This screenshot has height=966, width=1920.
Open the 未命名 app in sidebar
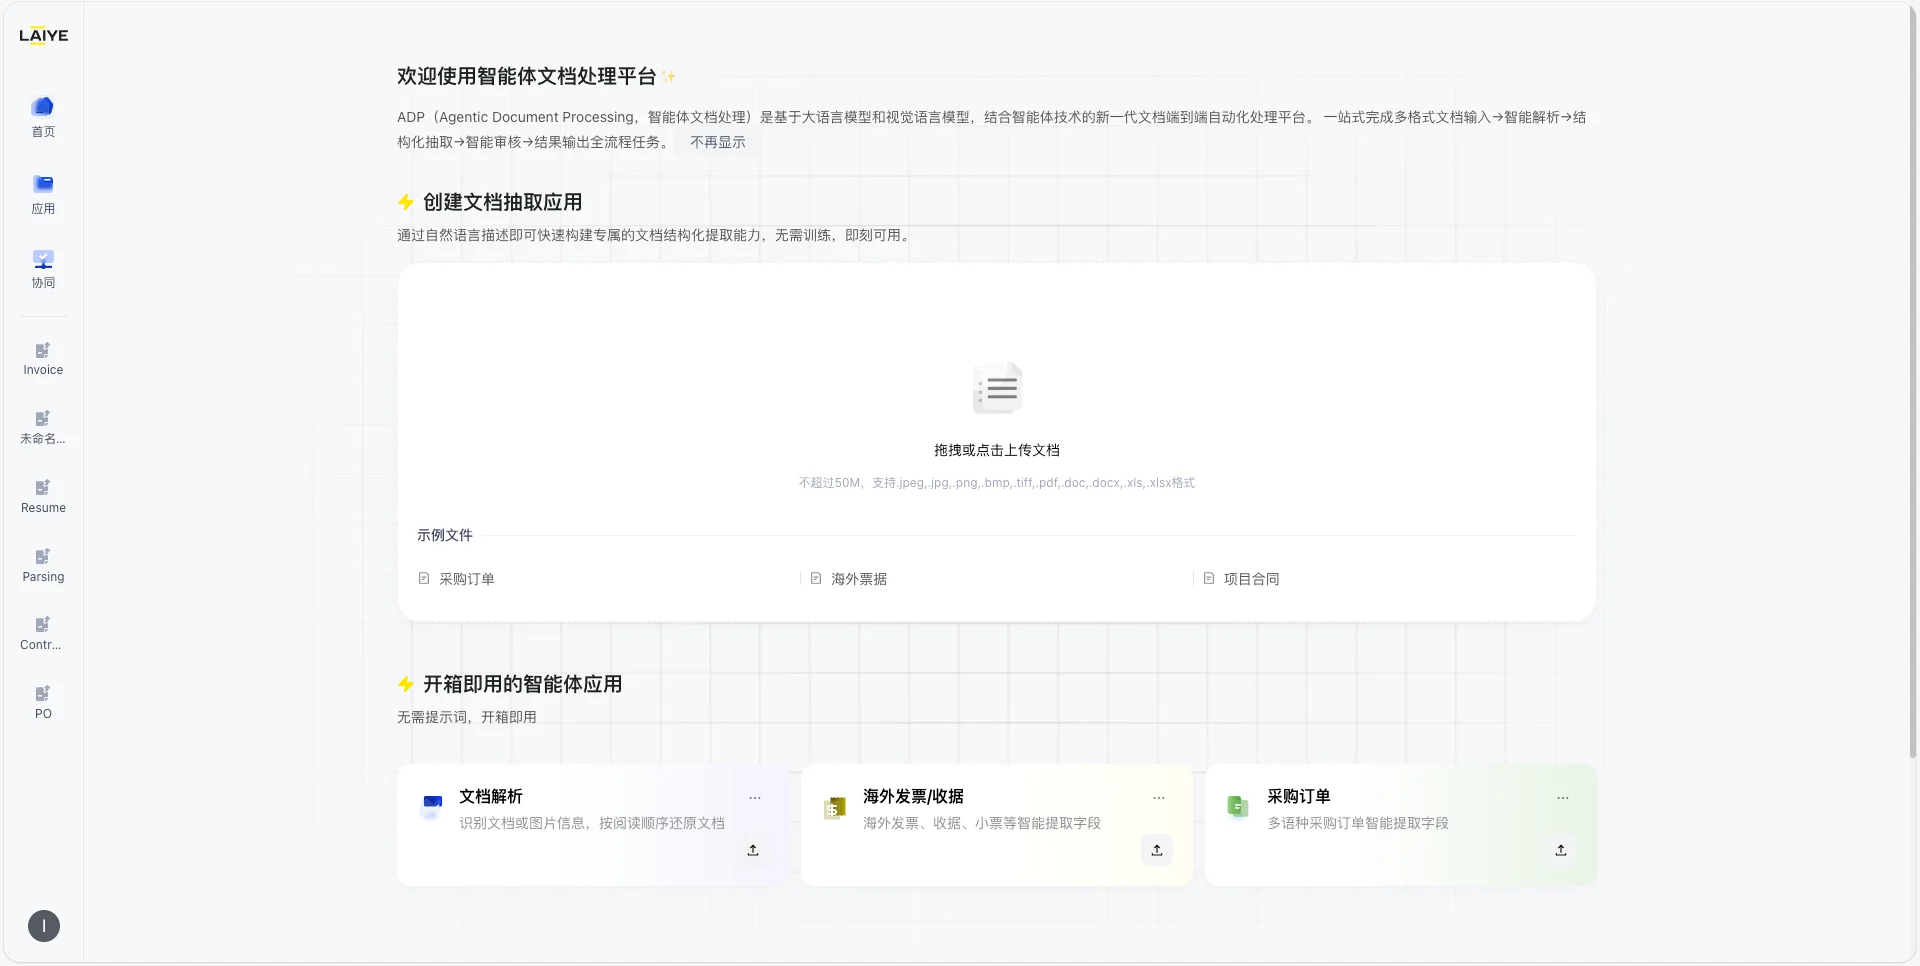coord(43,428)
